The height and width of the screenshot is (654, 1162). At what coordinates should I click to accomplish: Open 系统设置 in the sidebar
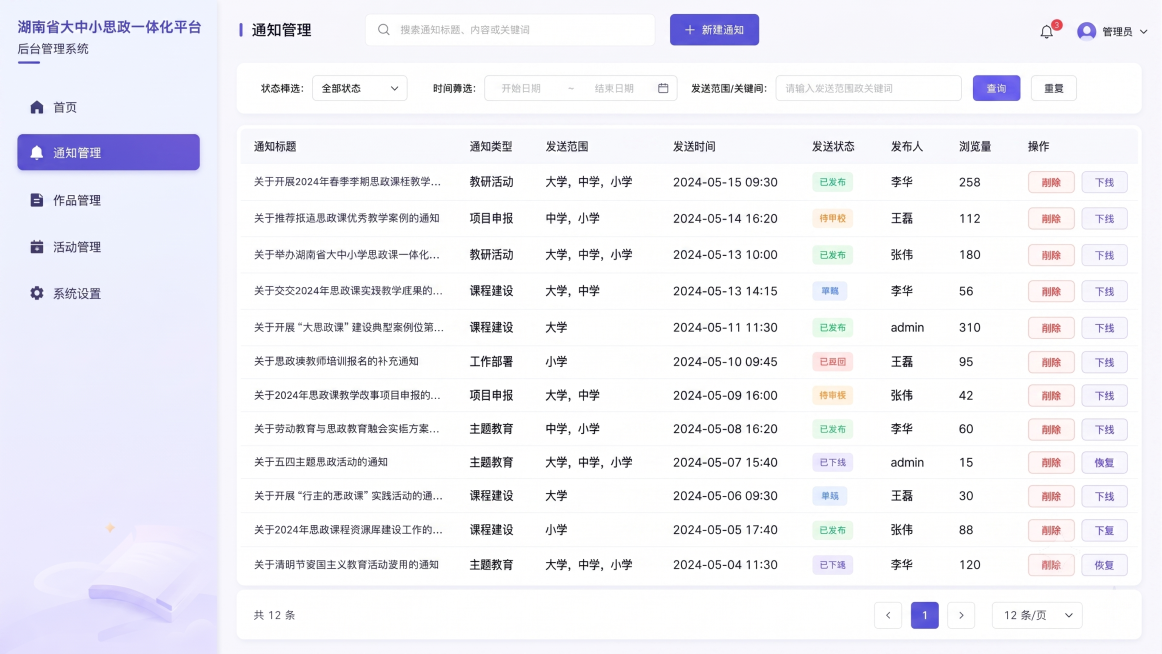pos(108,293)
